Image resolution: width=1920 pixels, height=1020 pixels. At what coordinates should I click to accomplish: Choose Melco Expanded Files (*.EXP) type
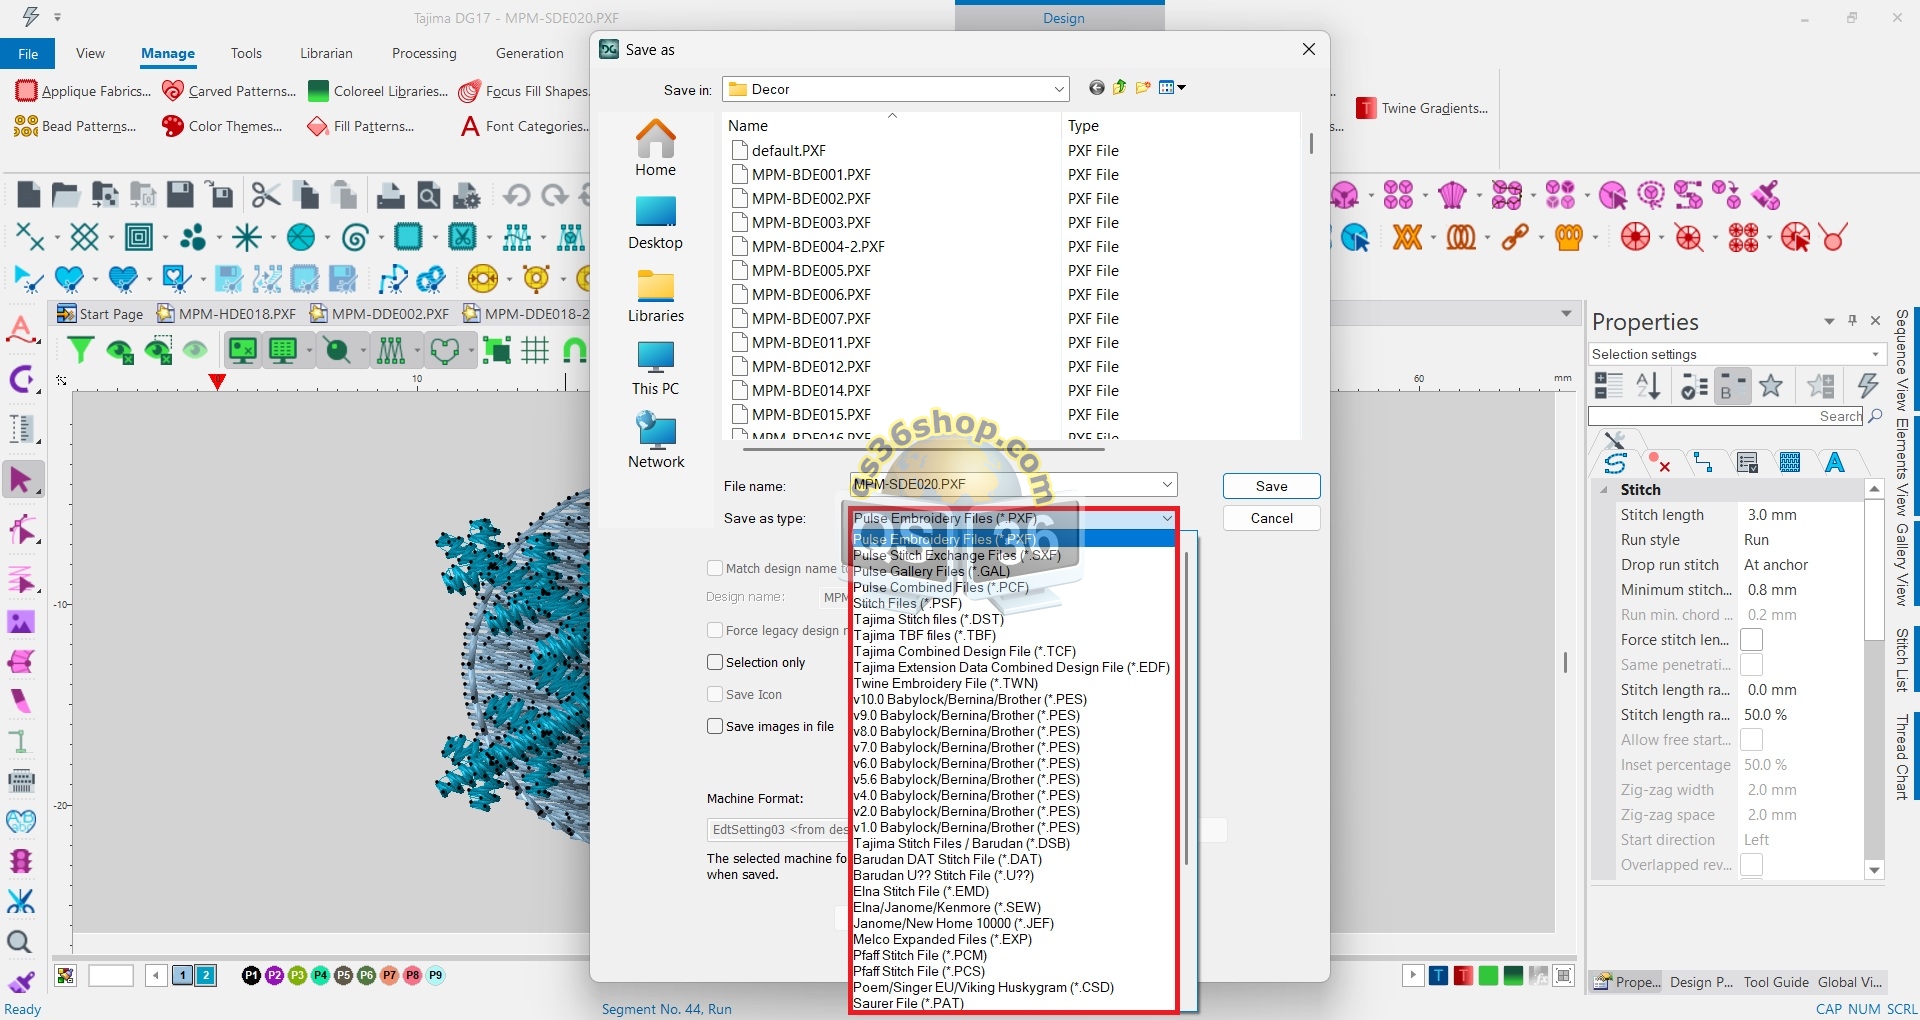(942, 939)
